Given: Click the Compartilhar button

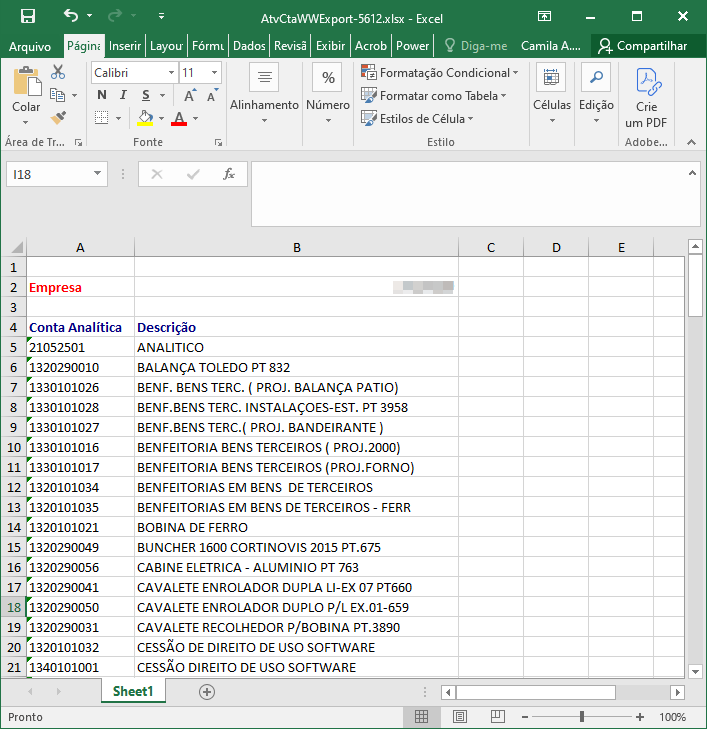Looking at the screenshot, I should [643, 46].
